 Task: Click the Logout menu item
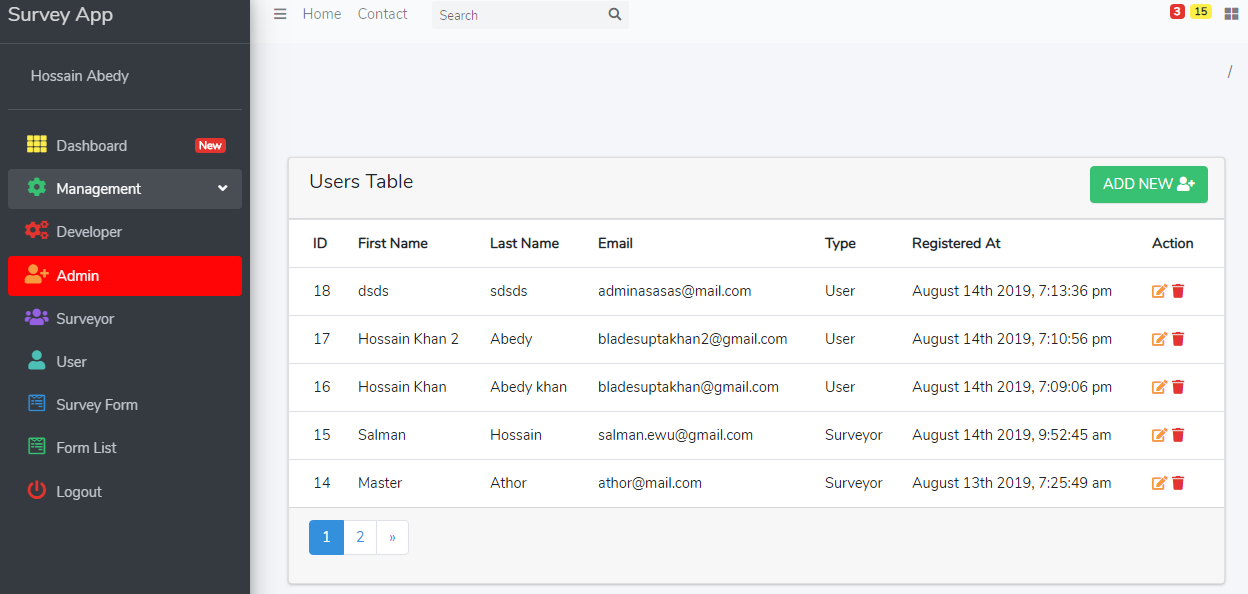tap(125, 492)
